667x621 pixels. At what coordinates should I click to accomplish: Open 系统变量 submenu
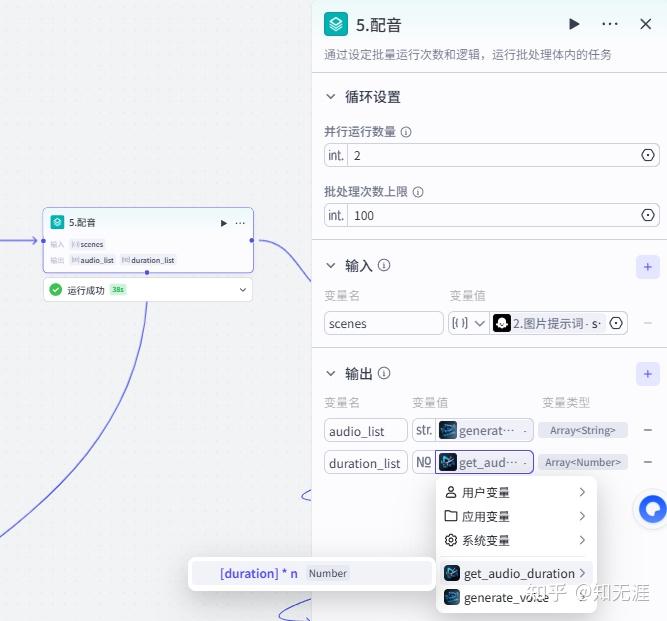tap(515, 540)
